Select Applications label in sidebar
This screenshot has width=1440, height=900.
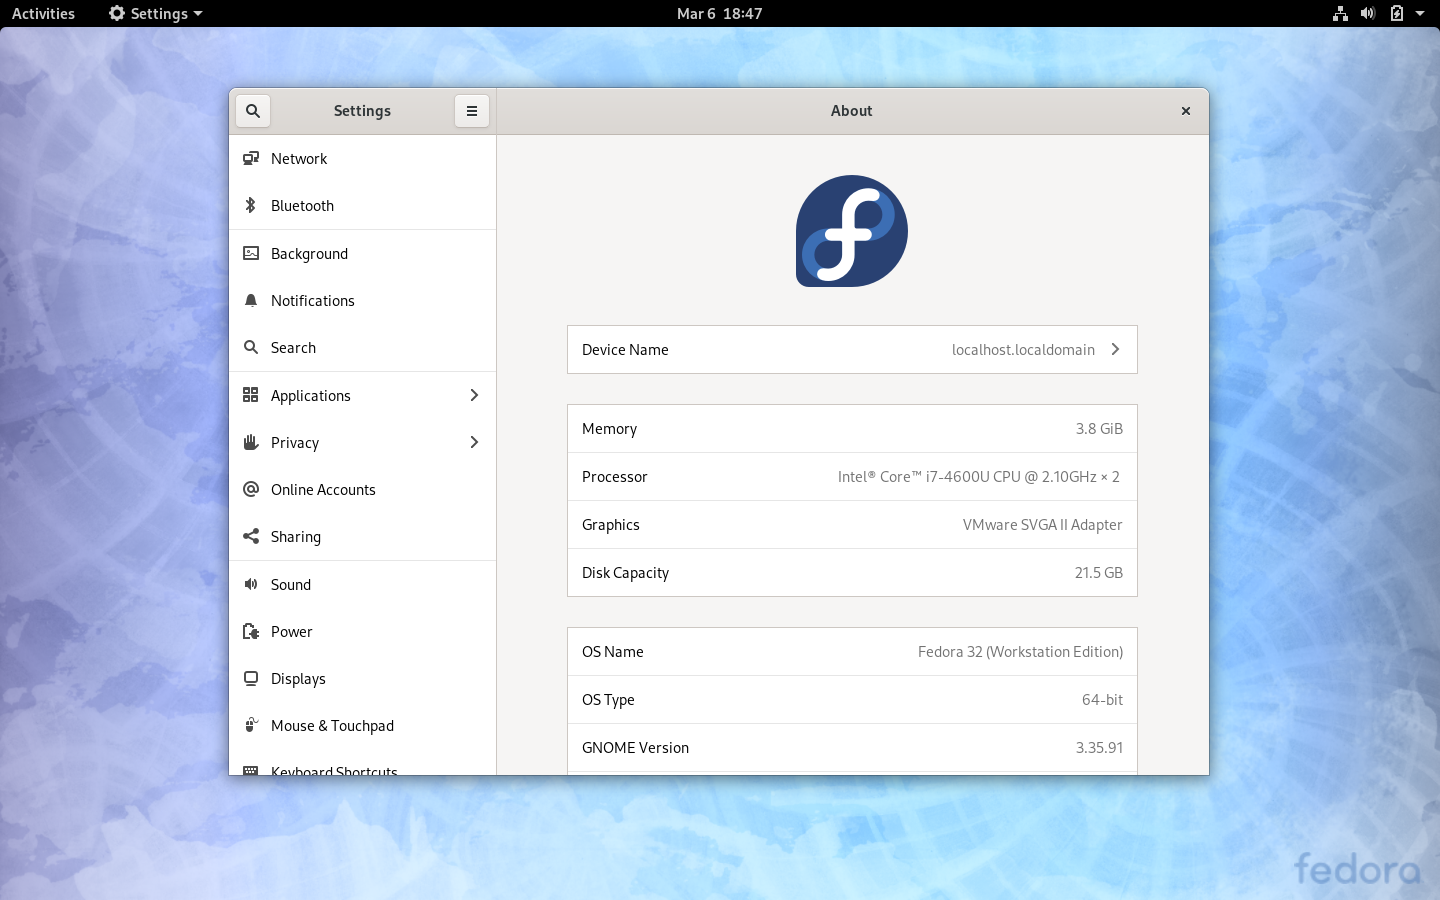(x=310, y=396)
